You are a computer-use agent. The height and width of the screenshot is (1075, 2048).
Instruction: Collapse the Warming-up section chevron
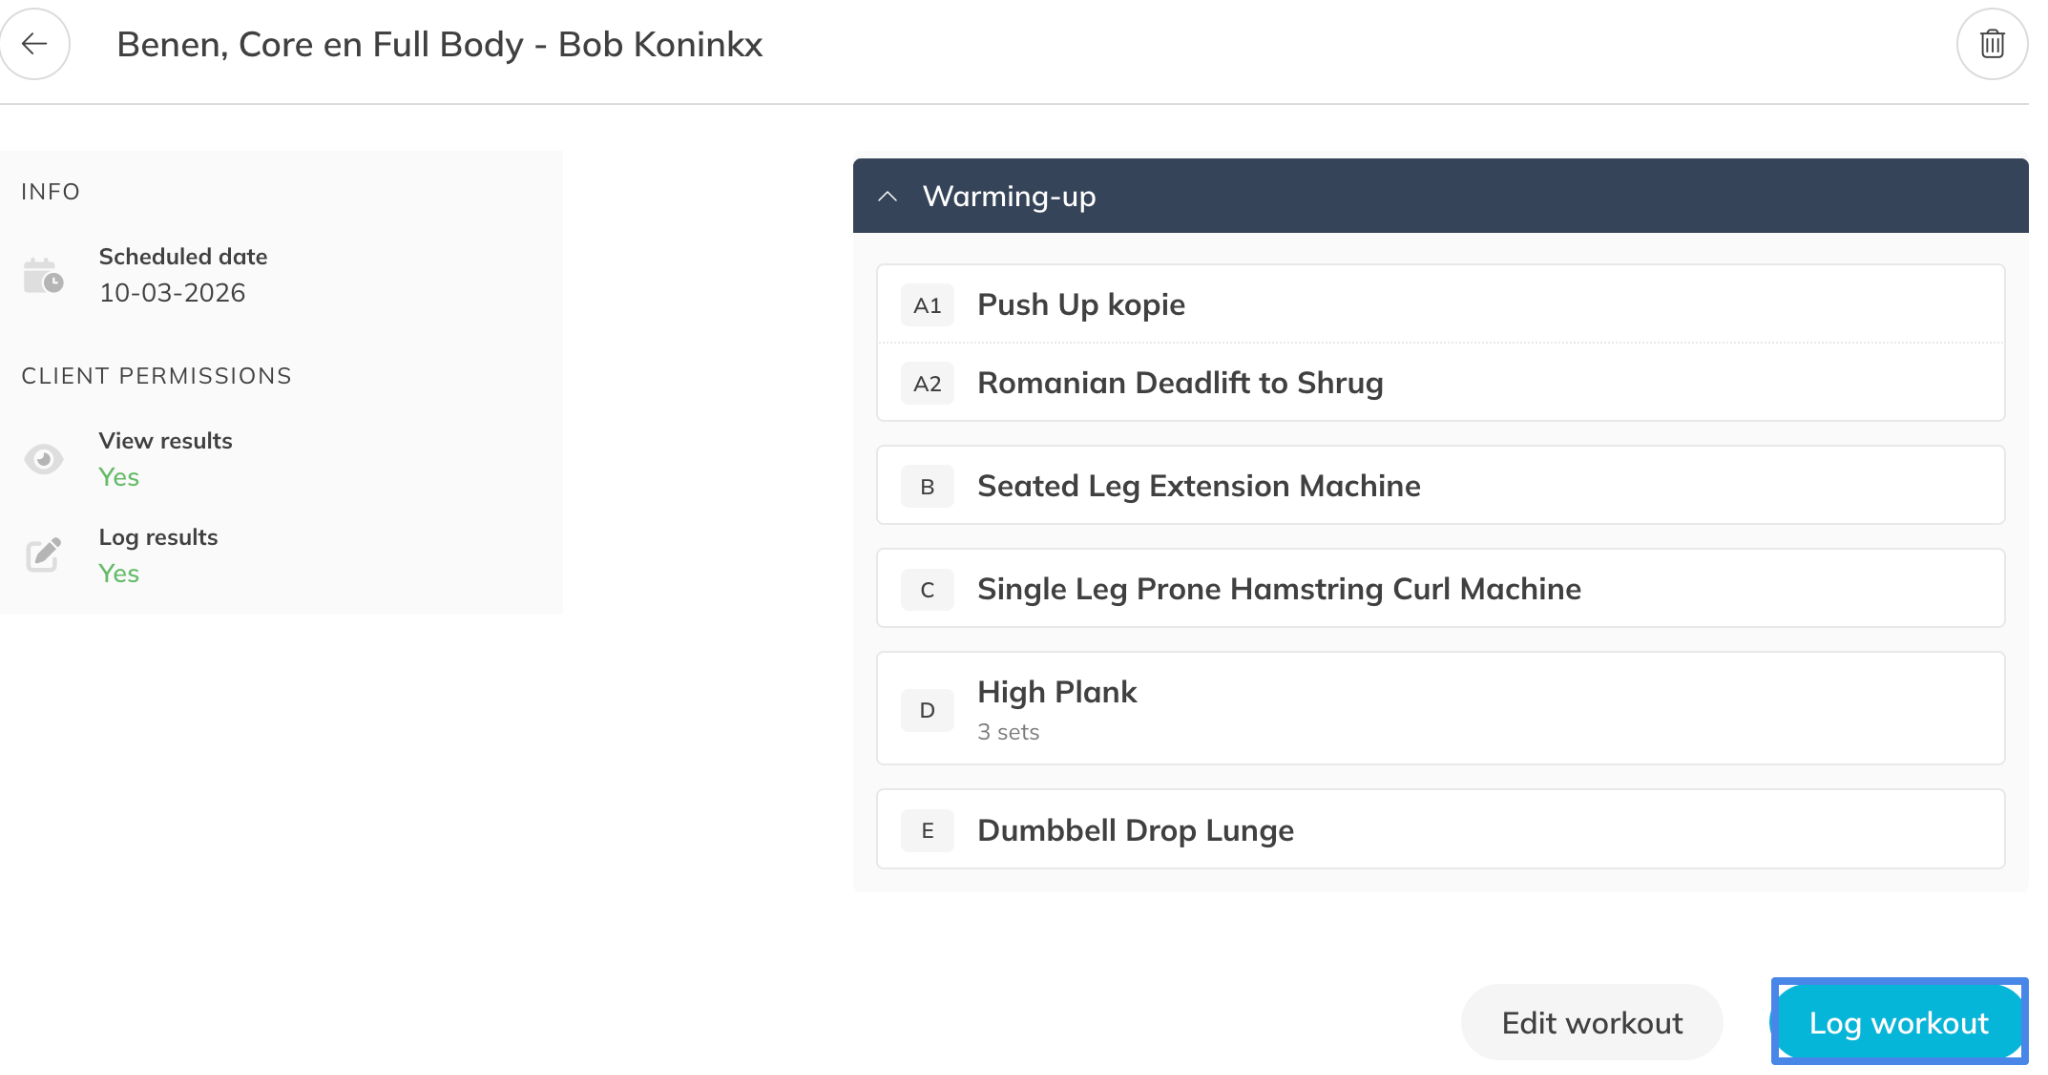click(887, 197)
